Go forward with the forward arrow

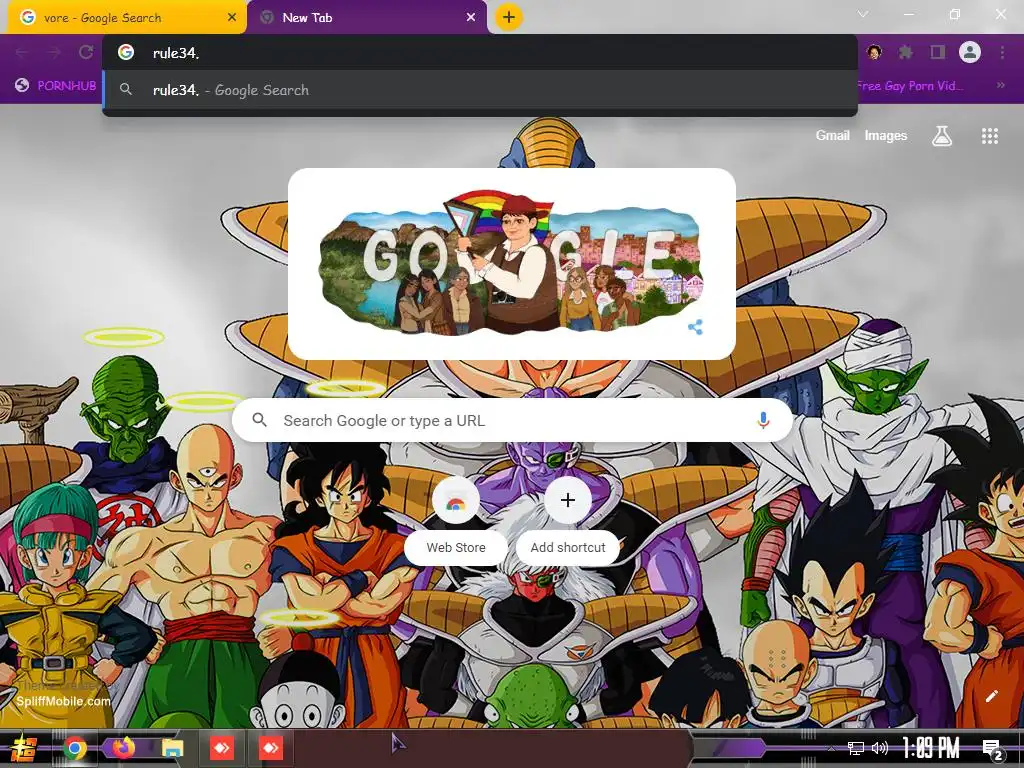pyautogui.click(x=54, y=52)
